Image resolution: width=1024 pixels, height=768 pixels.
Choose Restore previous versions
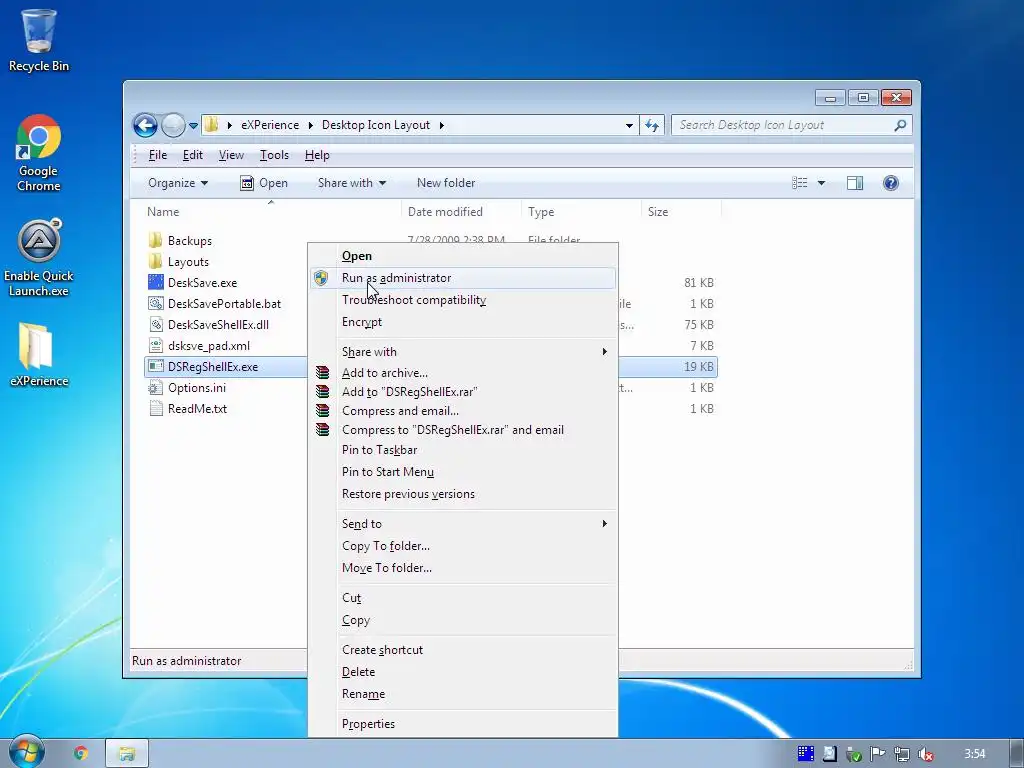coord(463,494)
